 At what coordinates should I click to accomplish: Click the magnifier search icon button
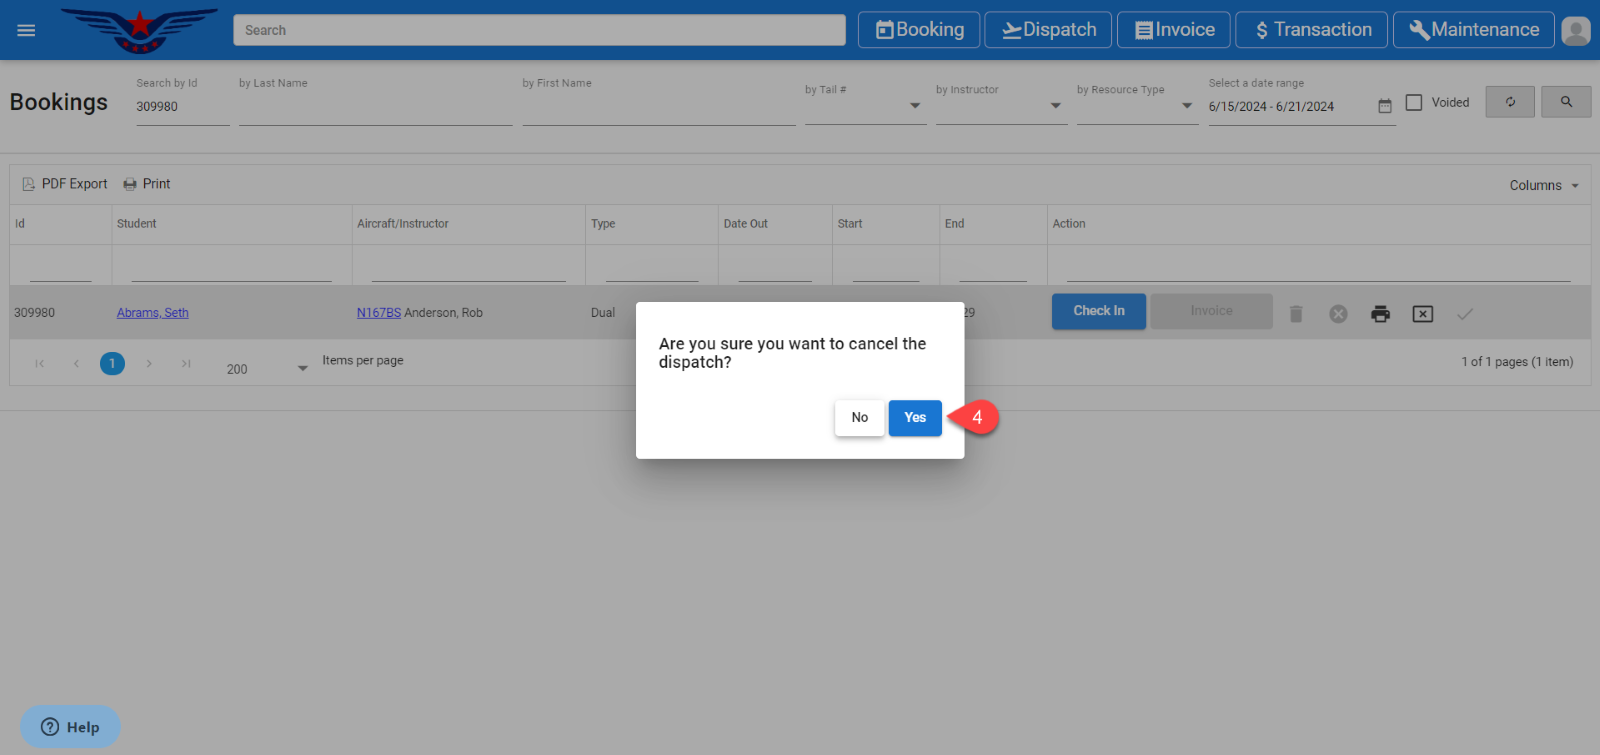coord(1565,102)
